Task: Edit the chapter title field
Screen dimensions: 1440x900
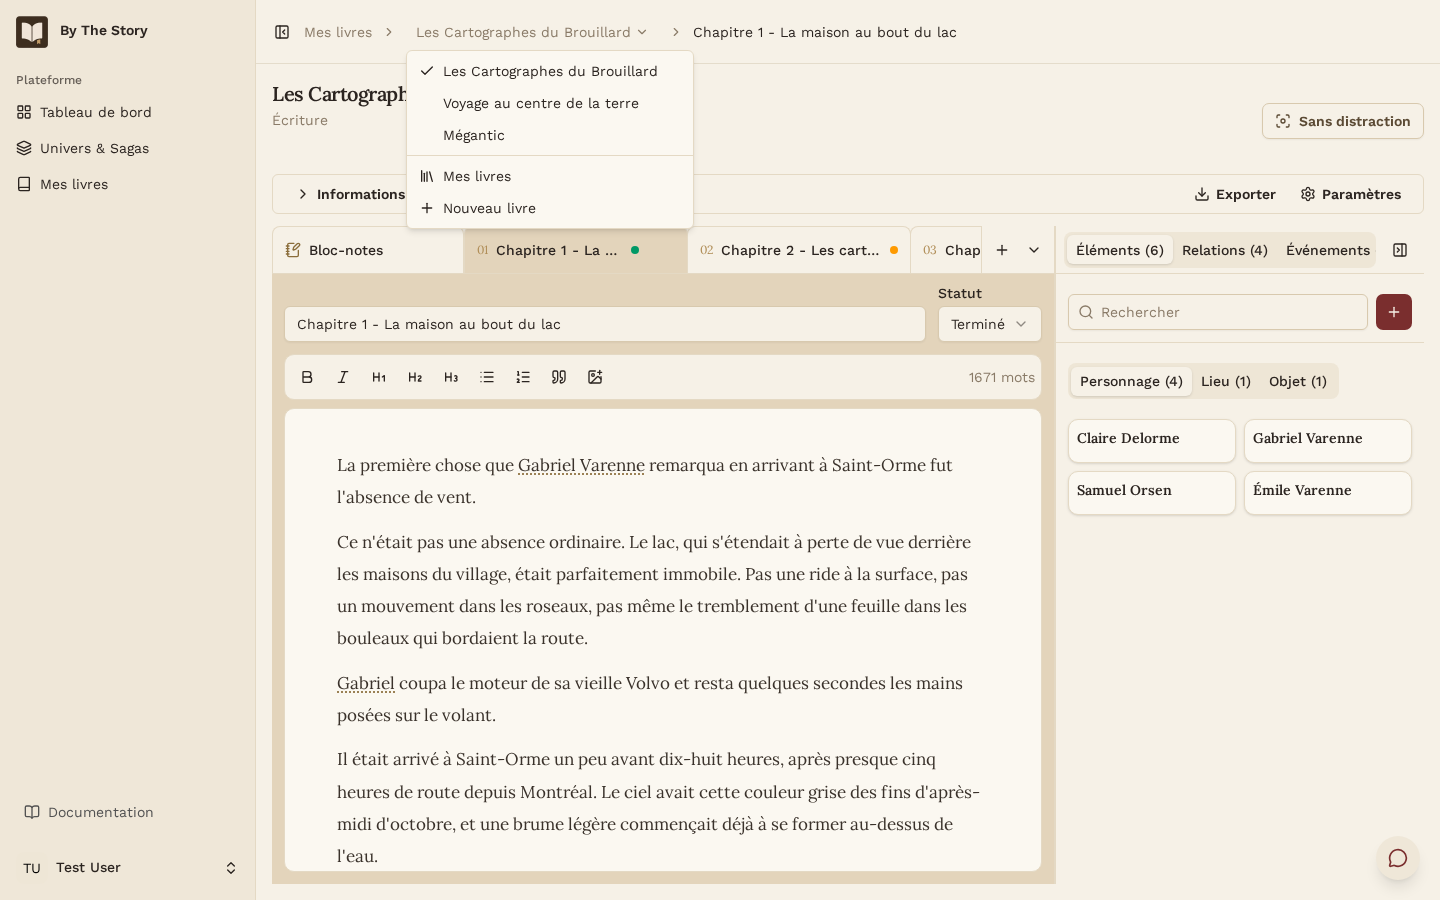Action: 605,324
